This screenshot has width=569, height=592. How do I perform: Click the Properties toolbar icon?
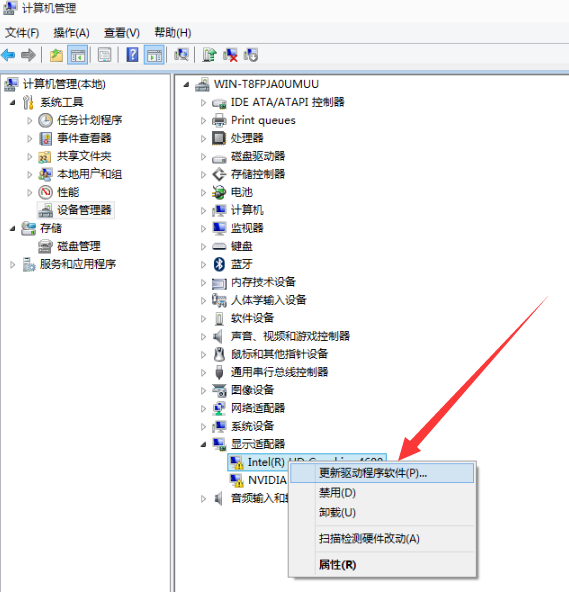[x=105, y=55]
